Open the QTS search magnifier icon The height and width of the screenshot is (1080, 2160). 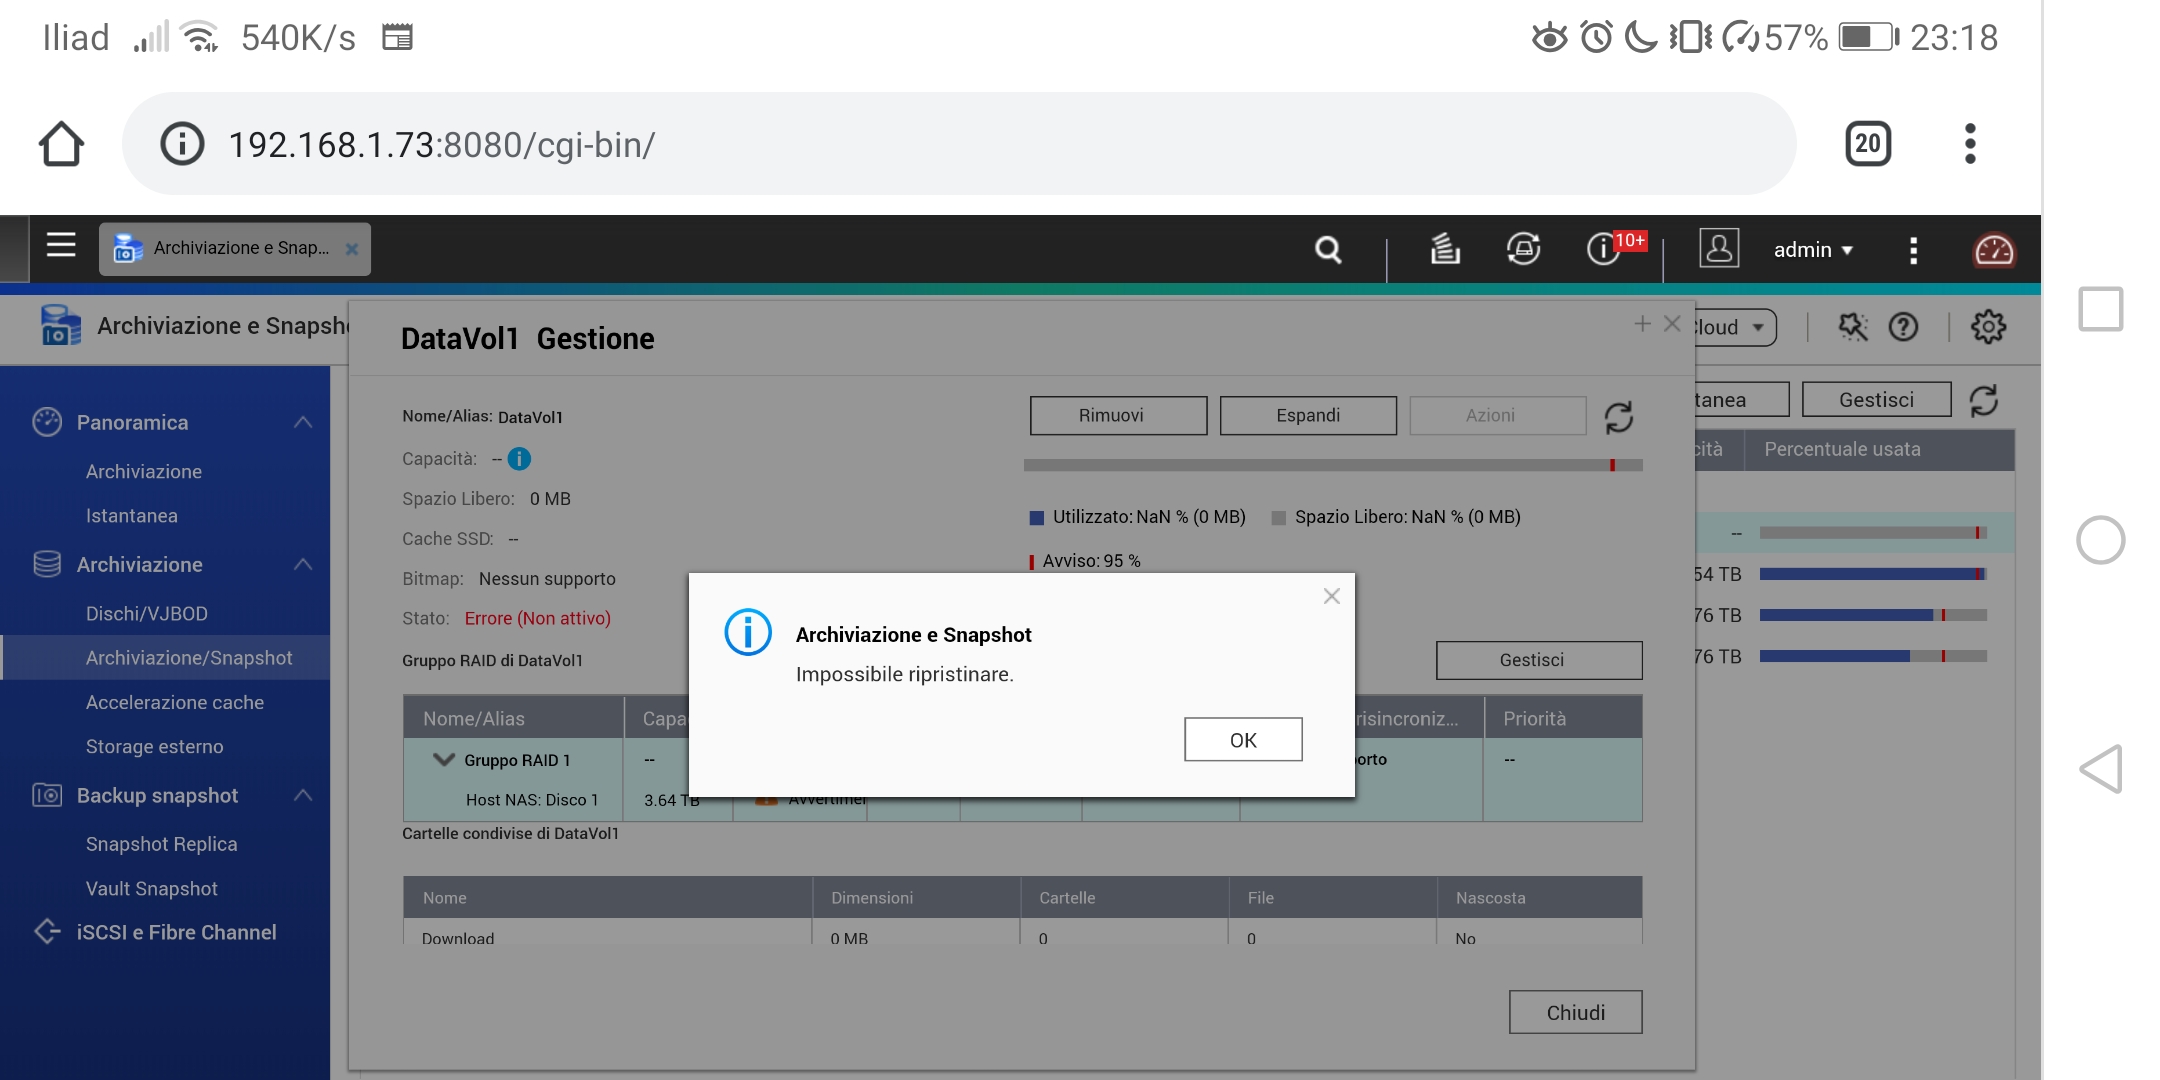pyautogui.click(x=1328, y=249)
